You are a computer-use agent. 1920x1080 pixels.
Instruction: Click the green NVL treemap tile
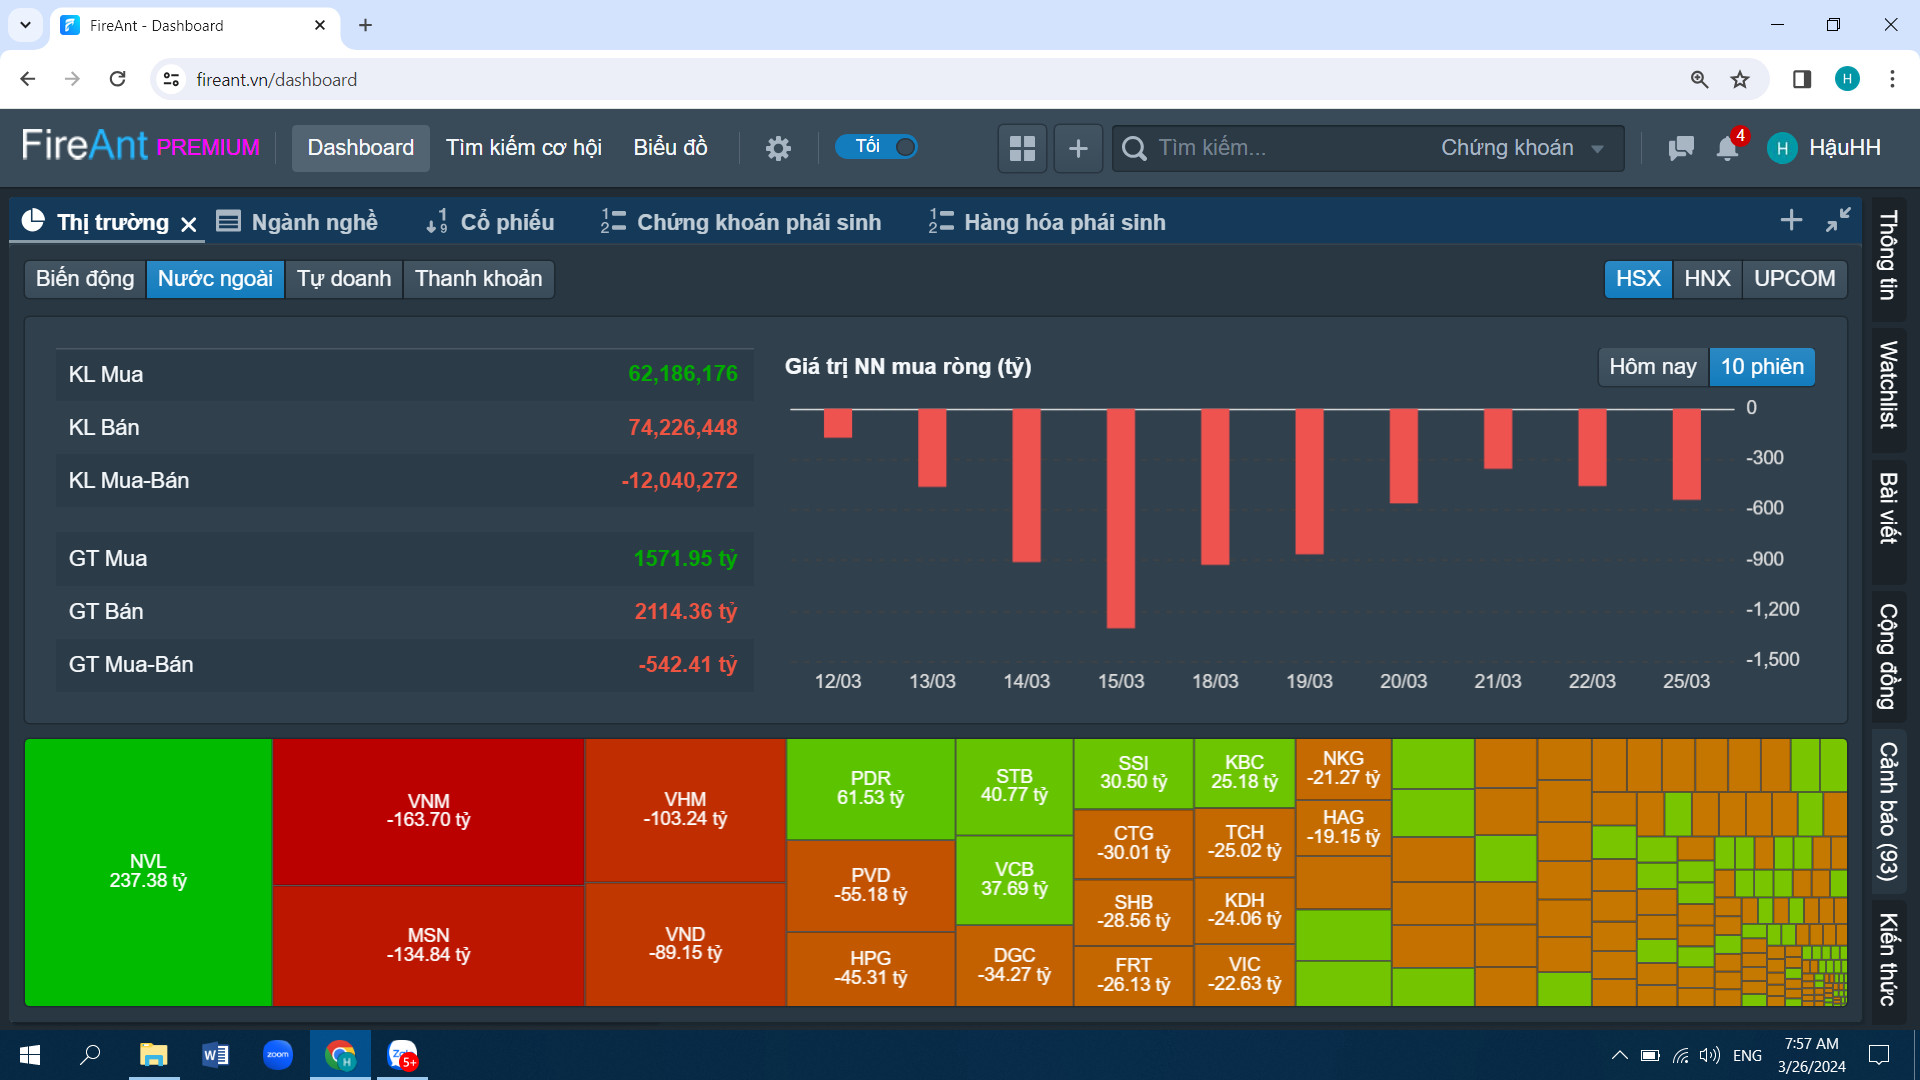148,872
